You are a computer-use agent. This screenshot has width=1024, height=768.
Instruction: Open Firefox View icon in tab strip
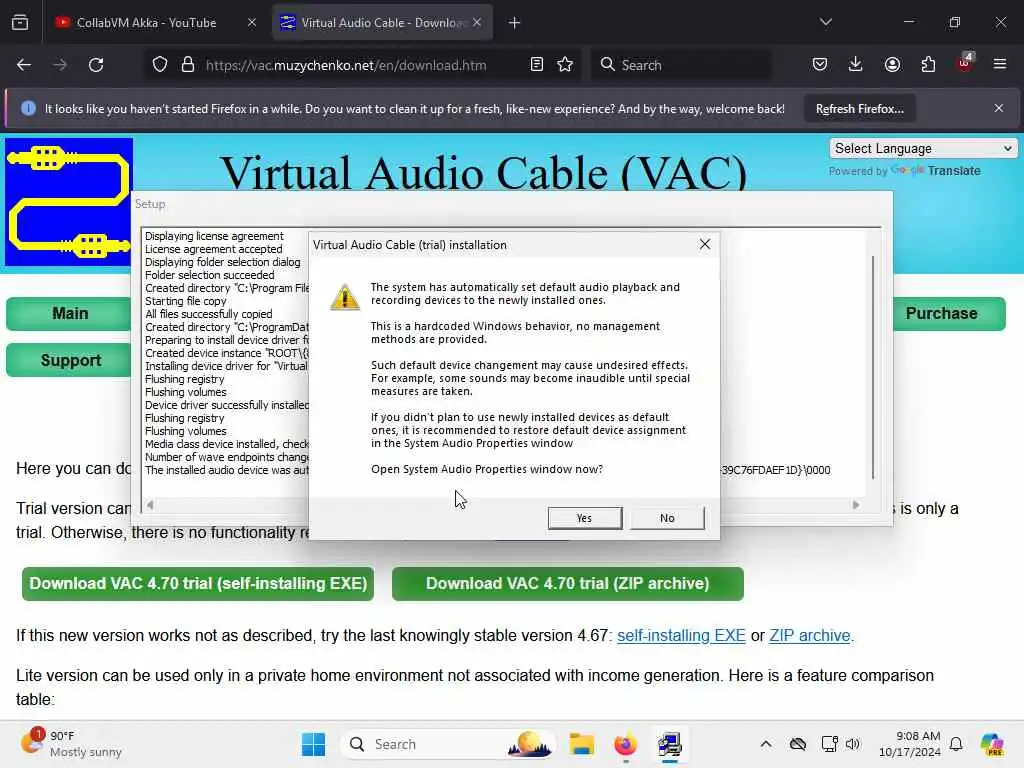click(20, 23)
